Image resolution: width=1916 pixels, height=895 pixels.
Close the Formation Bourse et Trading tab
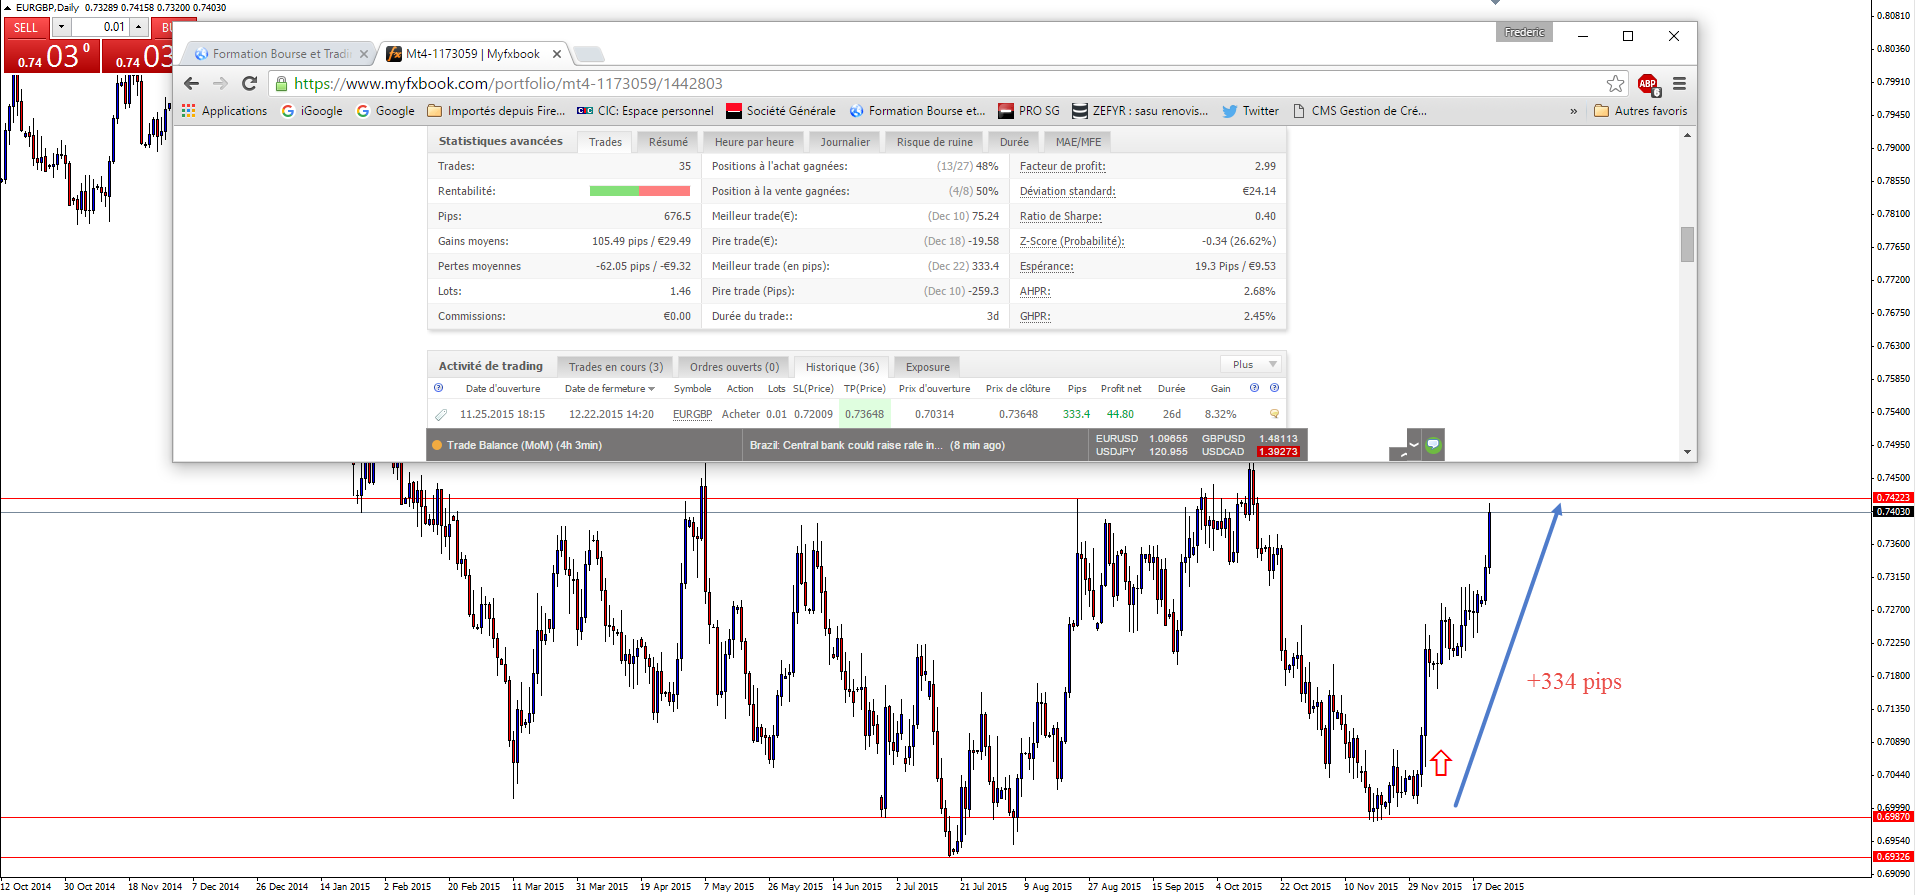(364, 54)
